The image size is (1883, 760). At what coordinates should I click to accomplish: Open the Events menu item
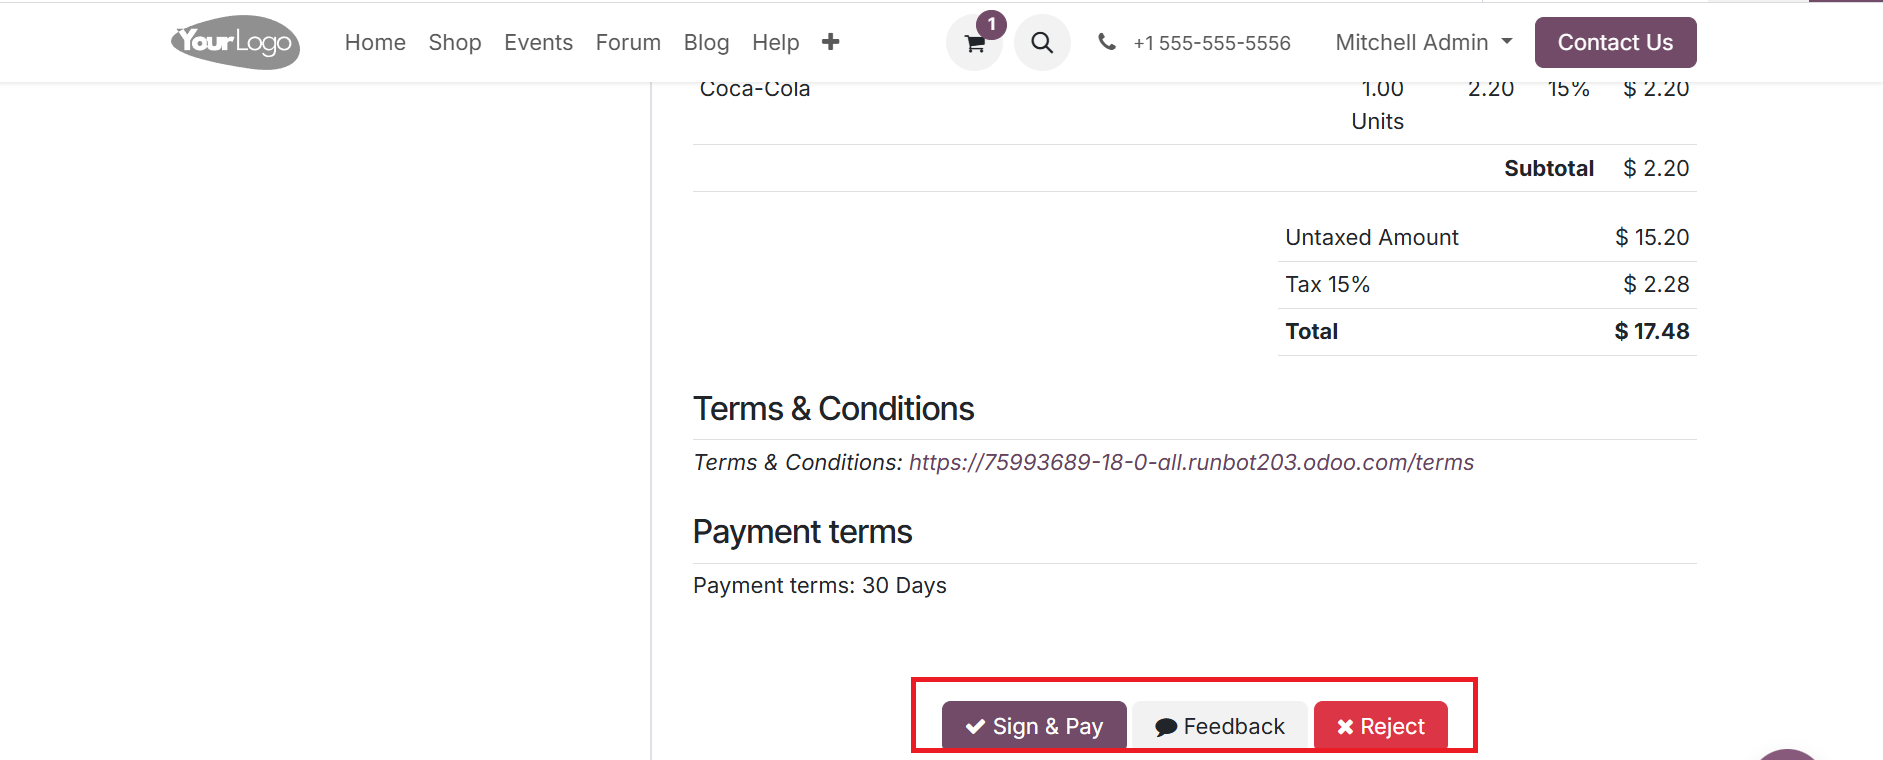point(538,42)
